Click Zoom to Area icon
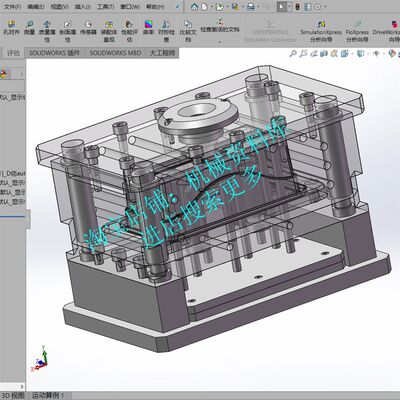 (303, 53)
